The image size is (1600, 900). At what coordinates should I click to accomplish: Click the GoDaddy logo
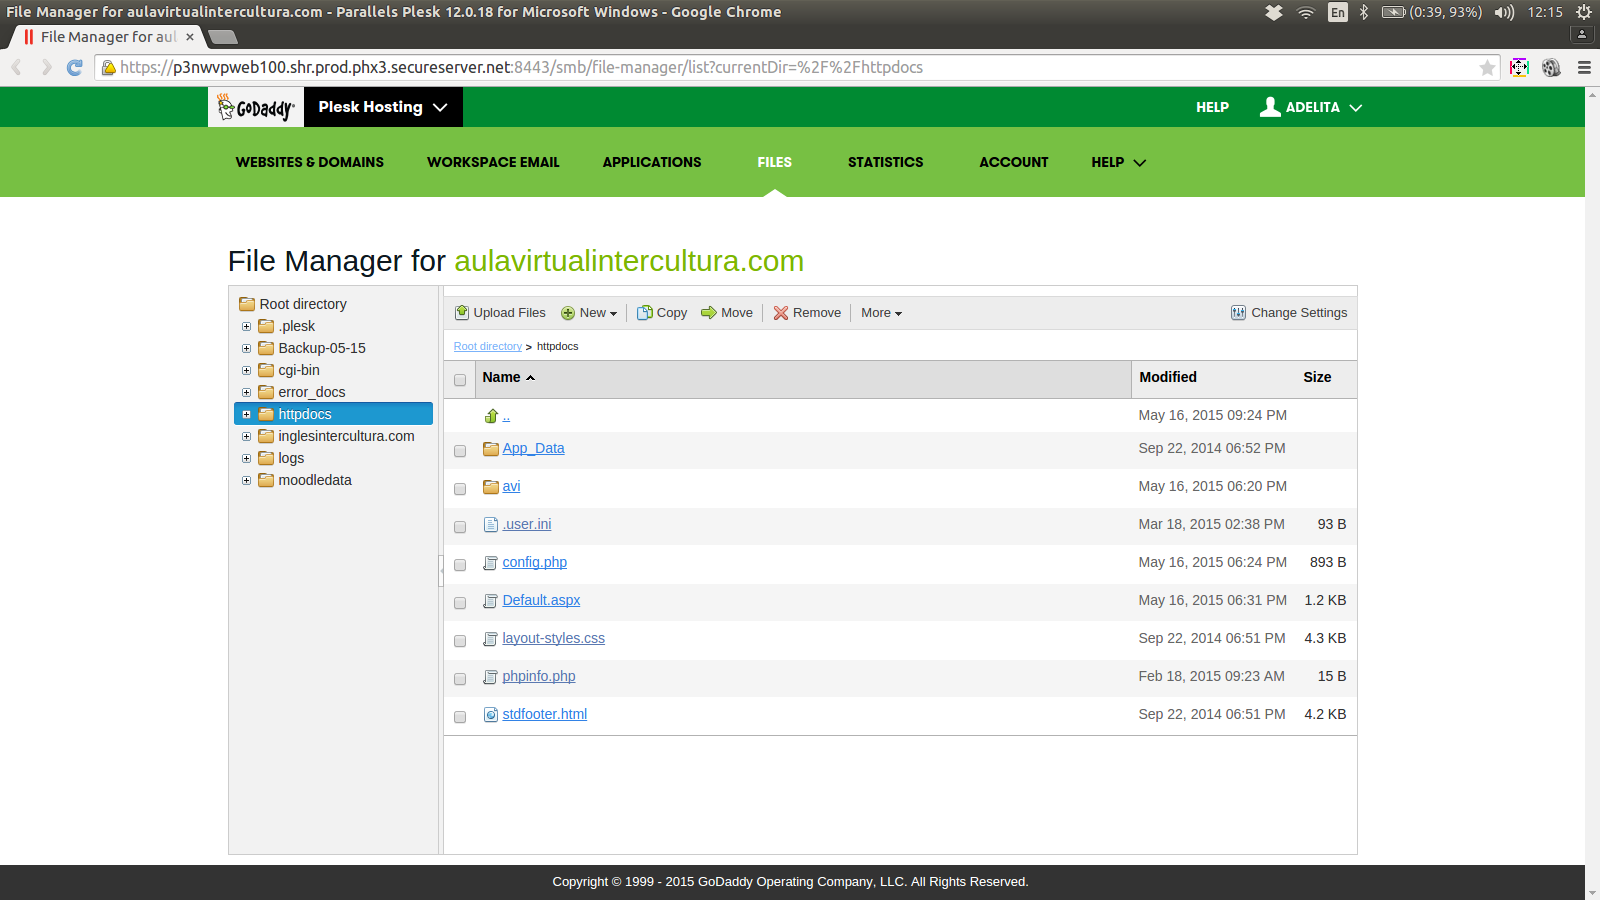[x=256, y=107]
